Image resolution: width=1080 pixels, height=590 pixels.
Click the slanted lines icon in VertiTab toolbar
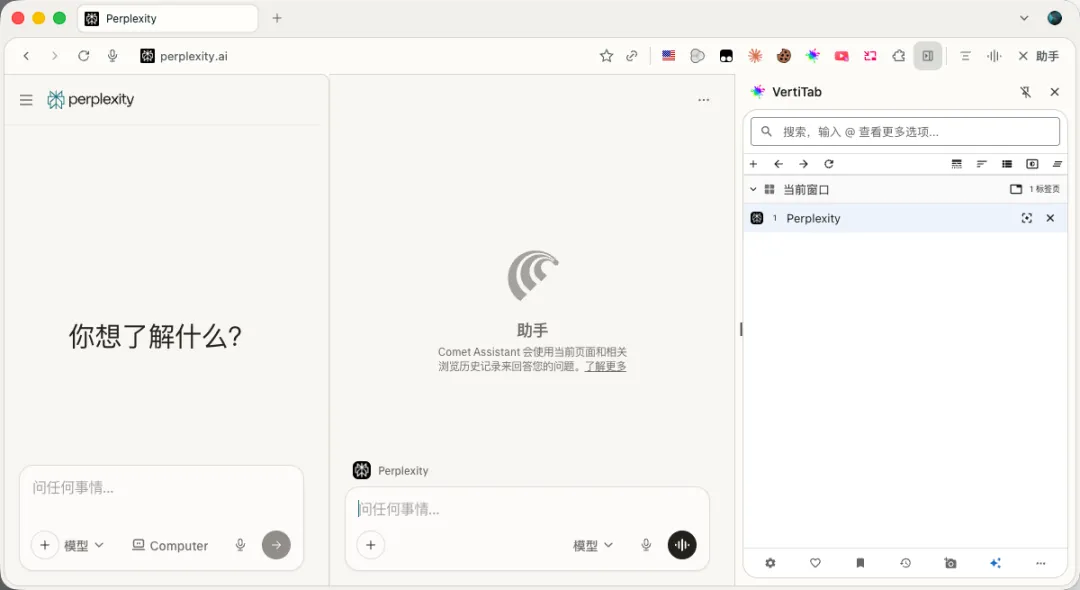click(x=1057, y=164)
